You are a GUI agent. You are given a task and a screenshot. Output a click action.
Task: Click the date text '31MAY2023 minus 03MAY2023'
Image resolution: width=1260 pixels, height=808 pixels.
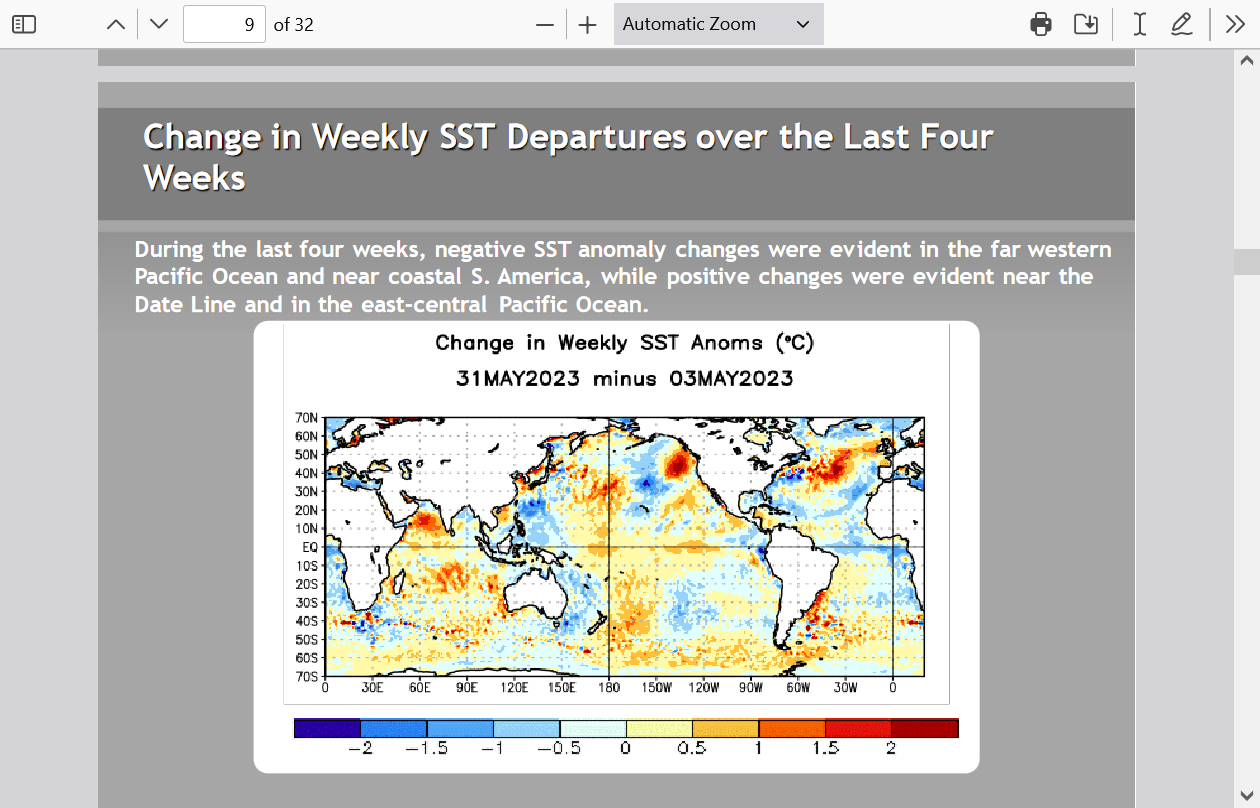(625, 378)
